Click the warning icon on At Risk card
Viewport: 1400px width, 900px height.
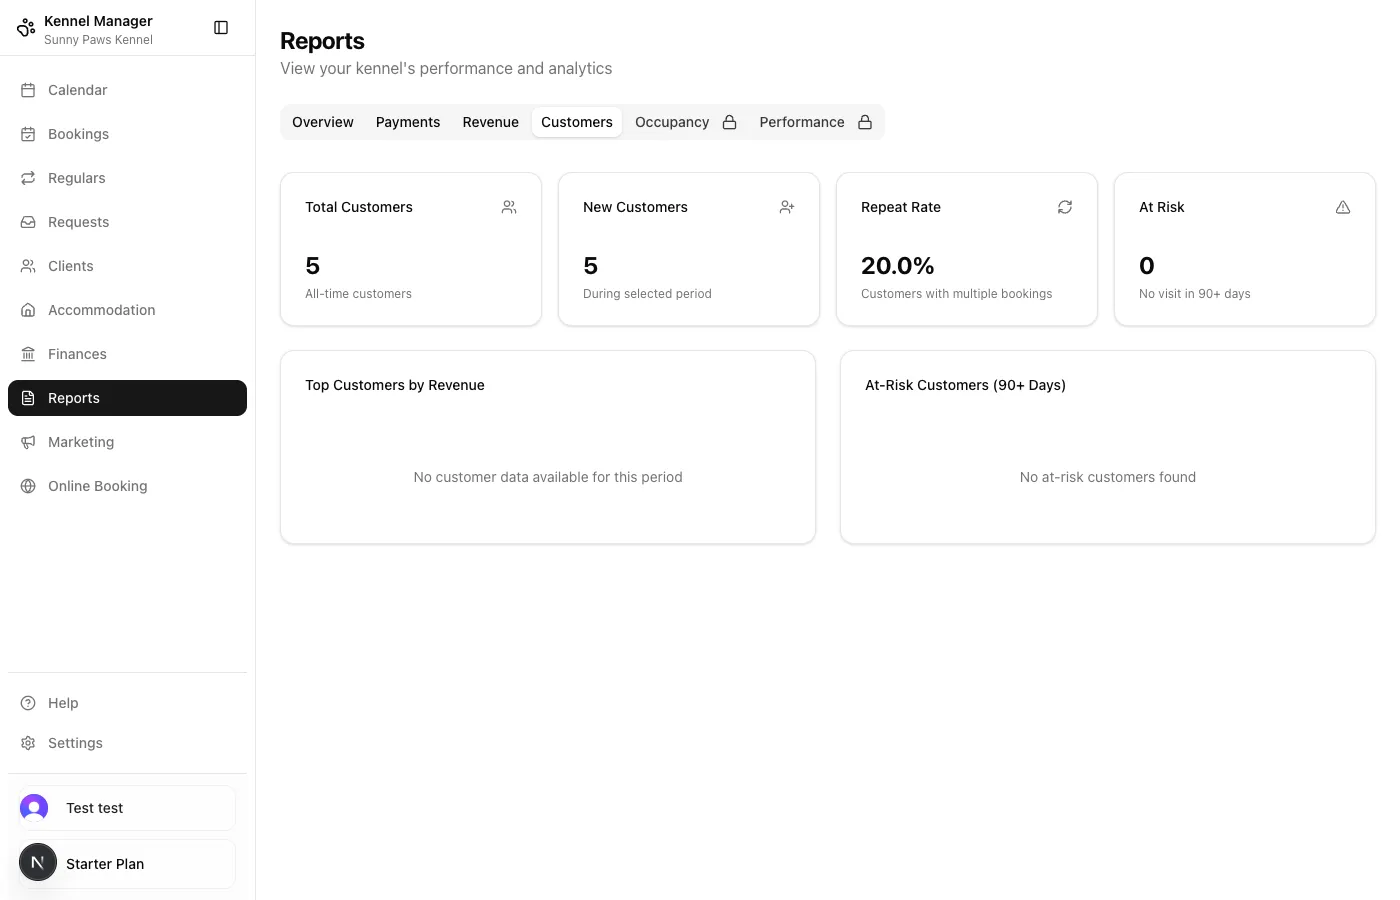[1343, 207]
